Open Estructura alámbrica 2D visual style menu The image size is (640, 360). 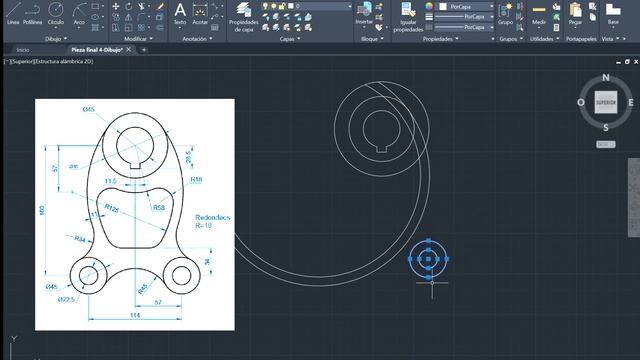[63, 61]
